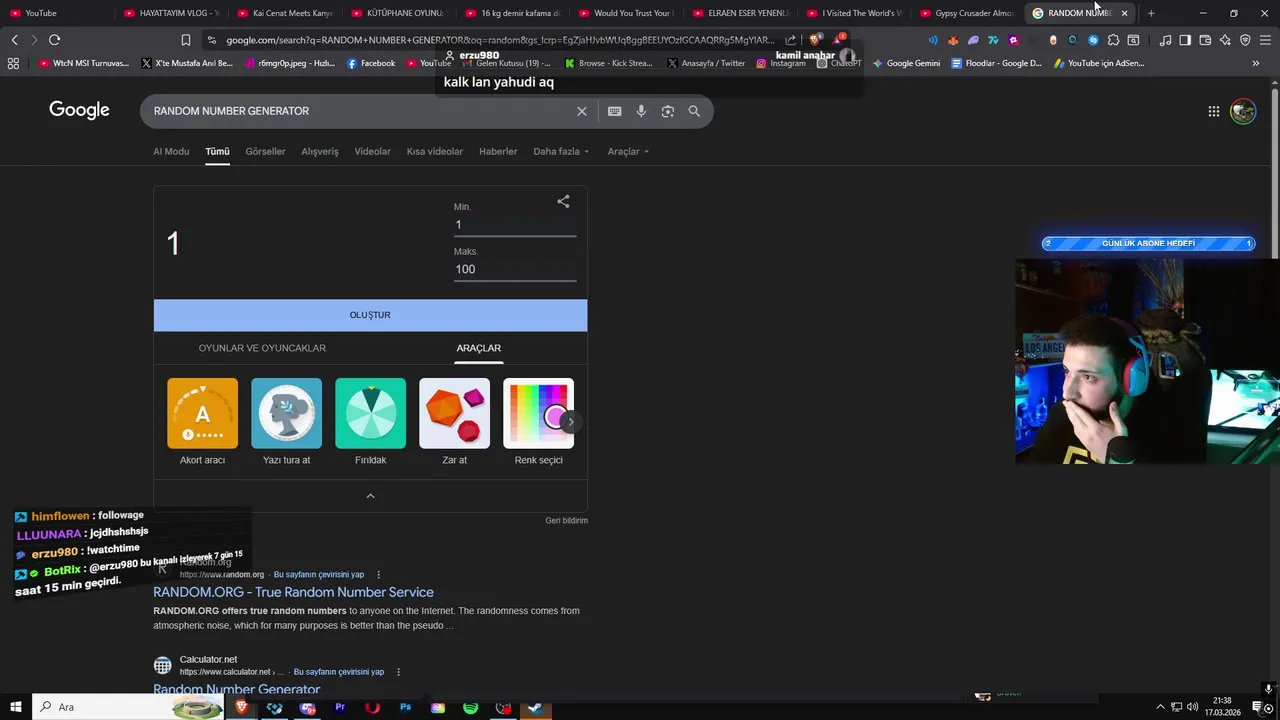The height and width of the screenshot is (720, 1280).
Task: Collapse the tools panel with the chevron
Action: pos(370,496)
